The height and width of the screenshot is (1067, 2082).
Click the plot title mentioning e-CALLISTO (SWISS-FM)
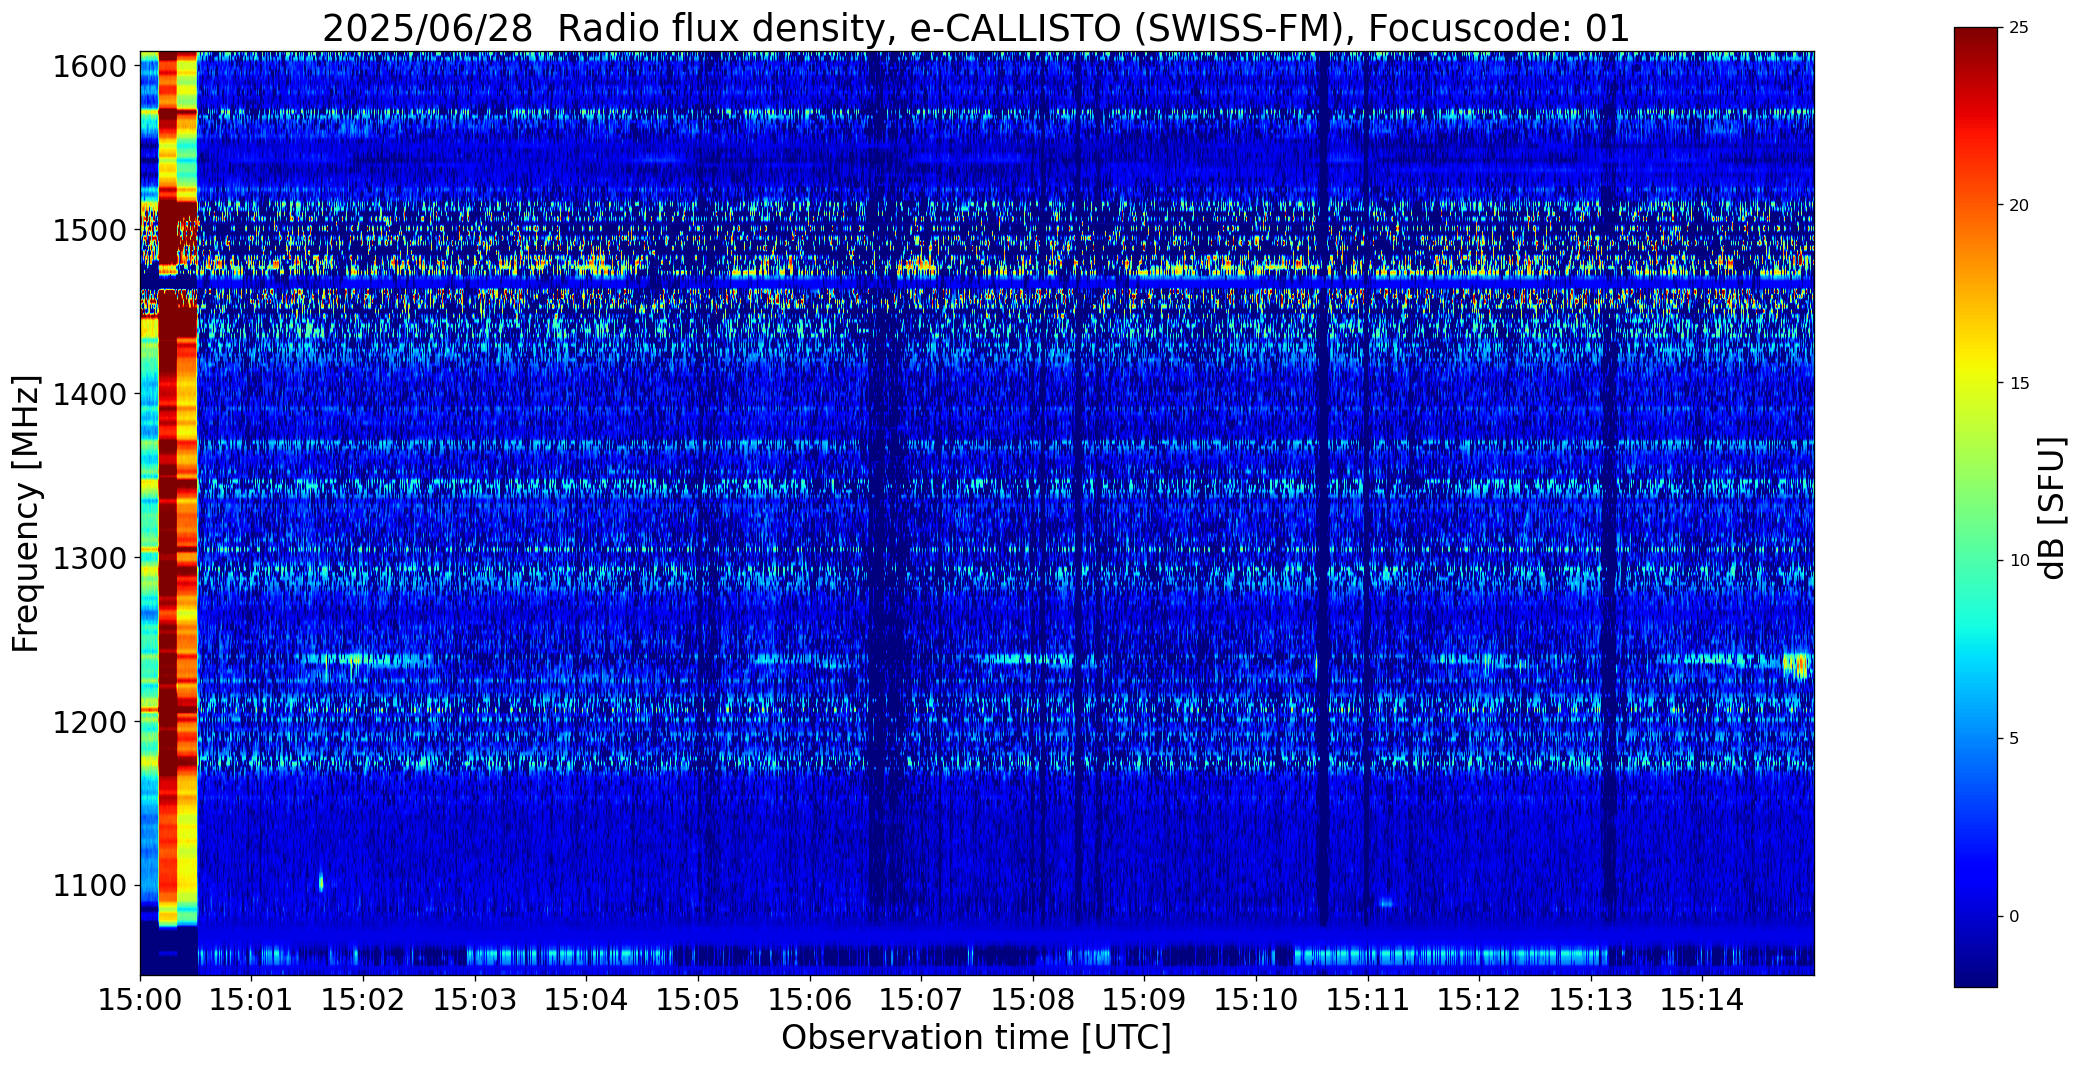(976, 28)
